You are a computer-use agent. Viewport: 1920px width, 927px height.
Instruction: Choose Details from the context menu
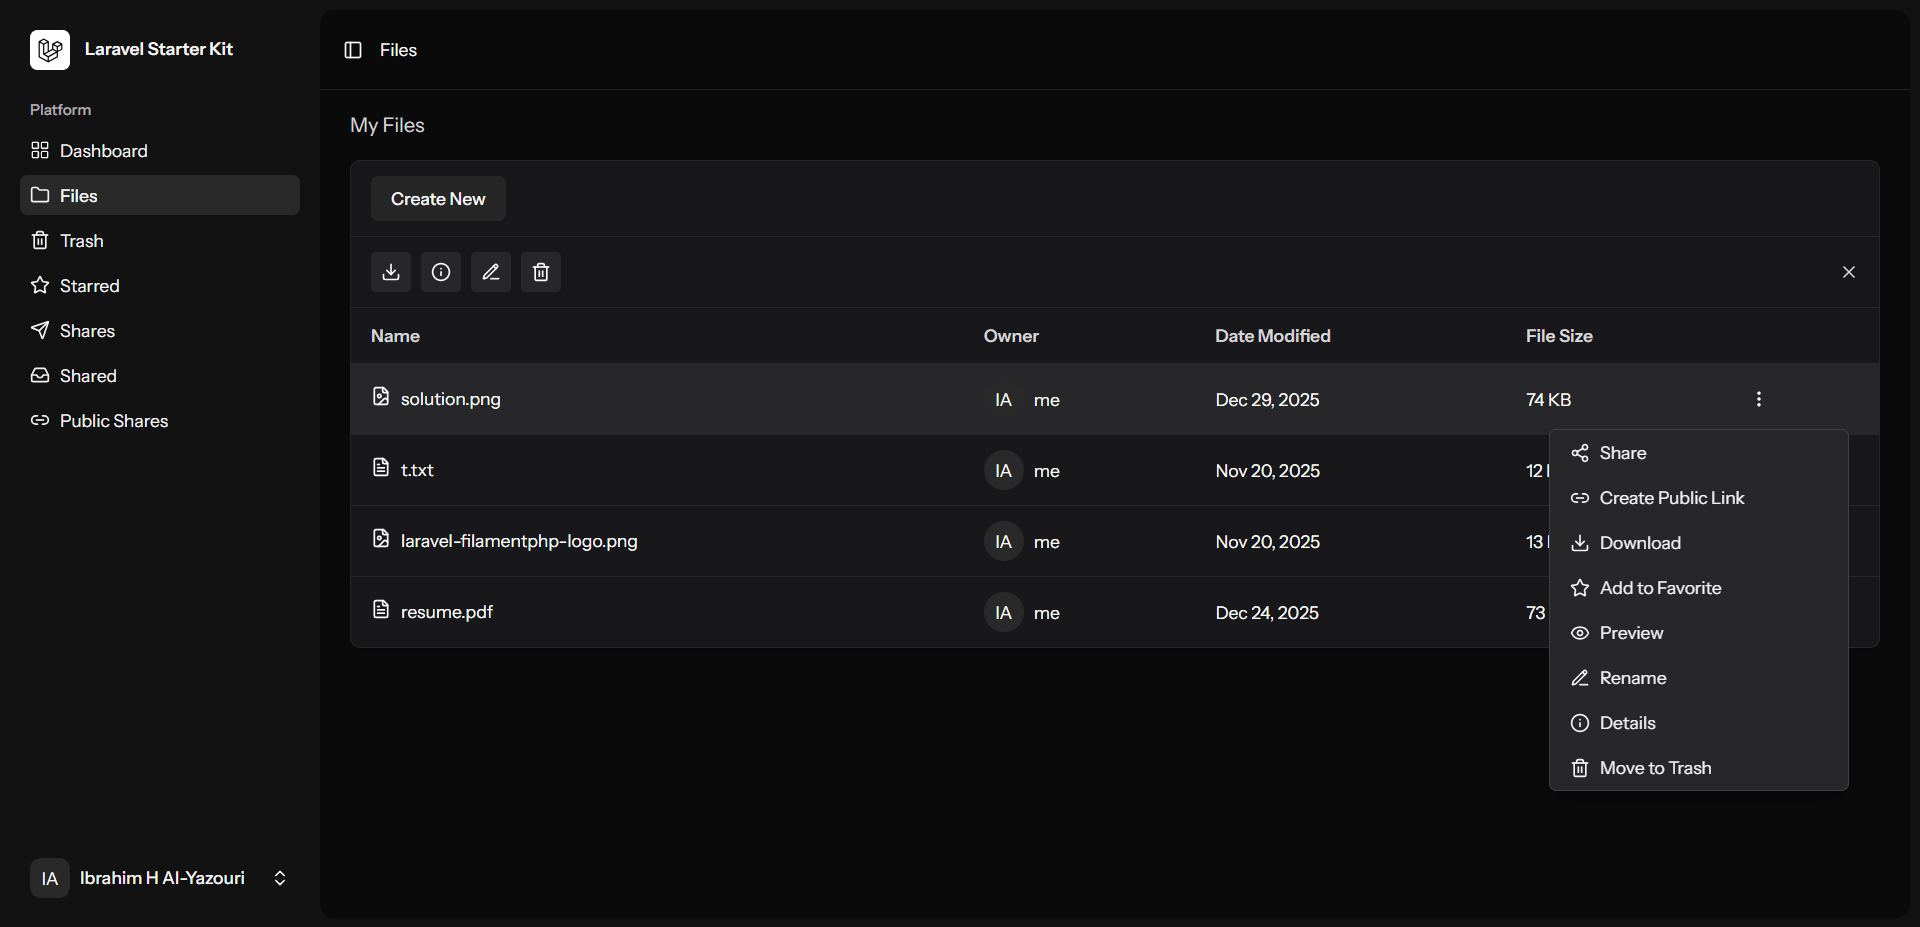(x=1699, y=723)
